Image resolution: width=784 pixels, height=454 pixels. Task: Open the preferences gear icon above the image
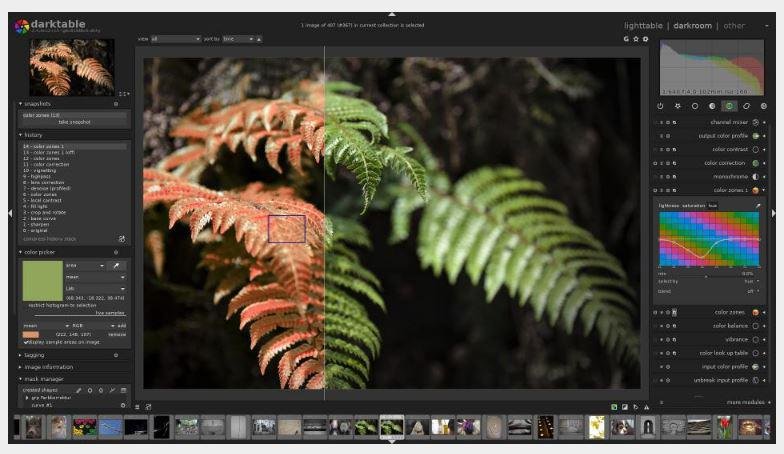point(646,39)
